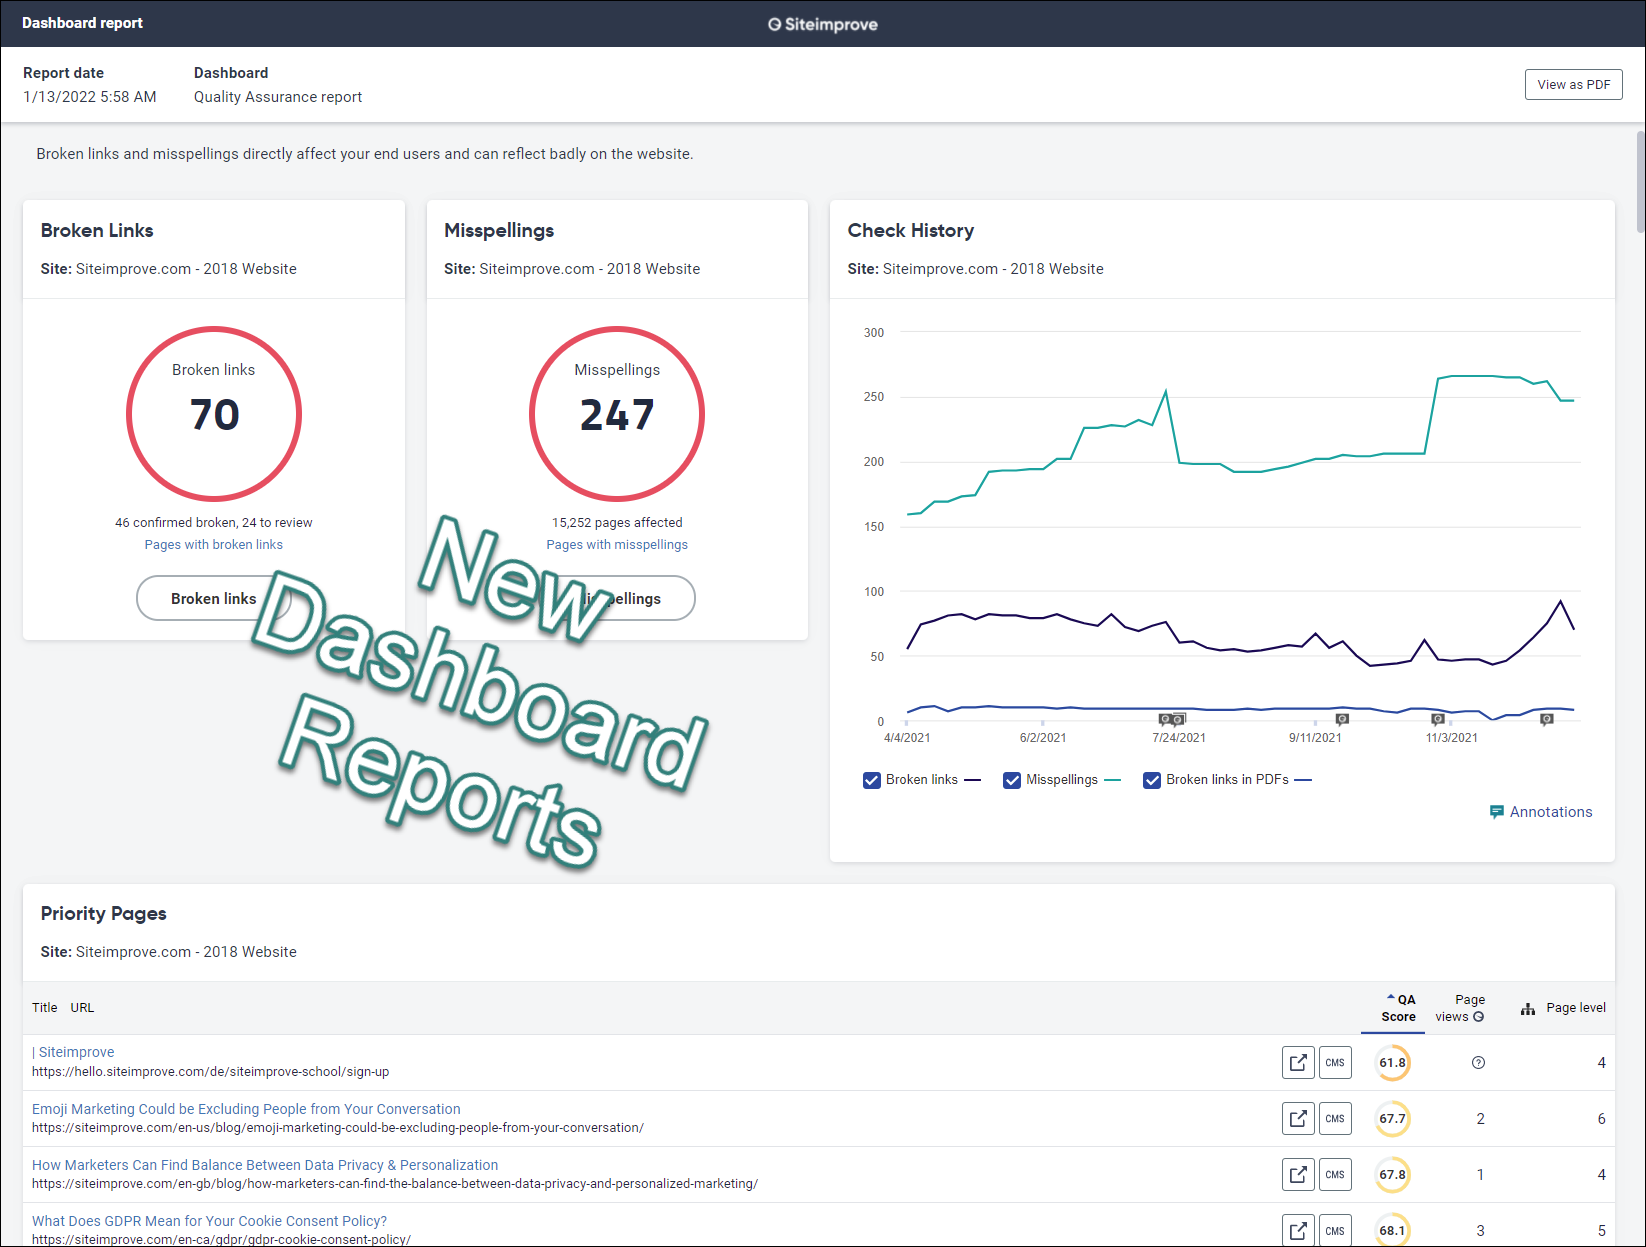Click the 61.8 QA score circle
The width and height of the screenshot is (1646, 1247).
tap(1392, 1062)
